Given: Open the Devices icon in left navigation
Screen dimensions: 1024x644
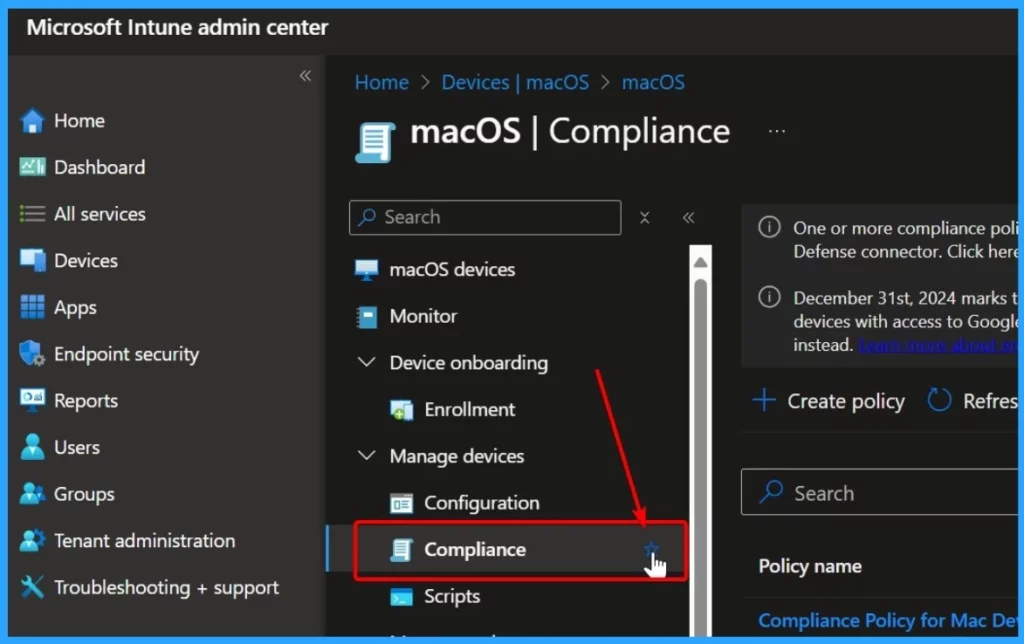Looking at the screenshot, I should coord(32,261).
